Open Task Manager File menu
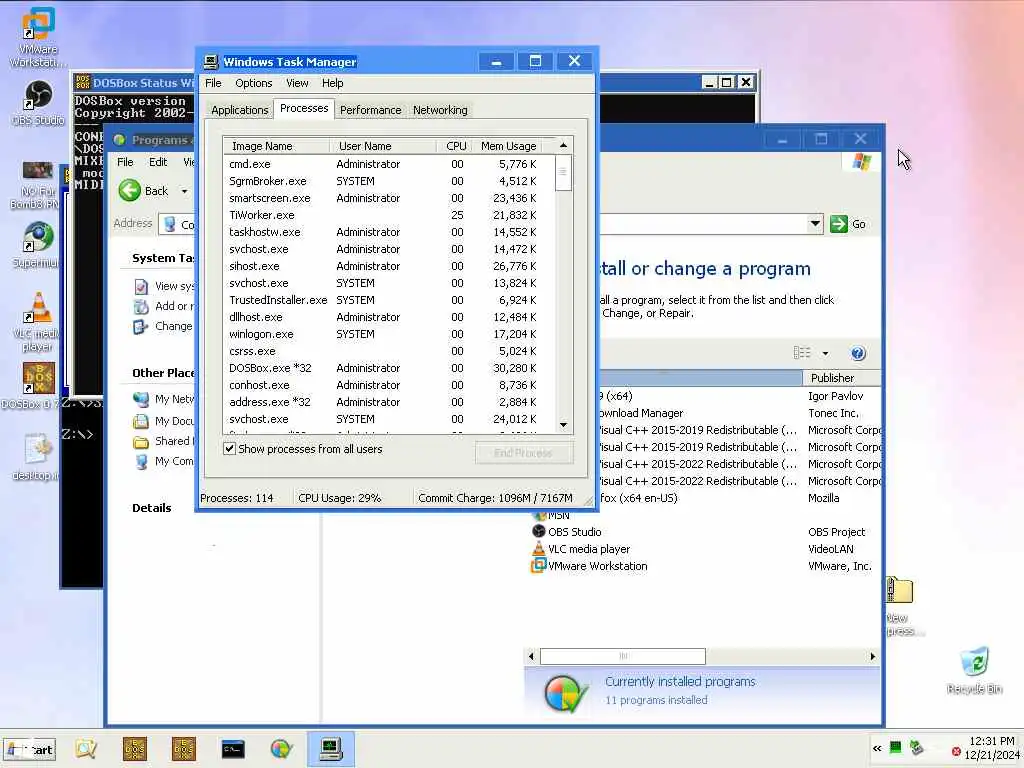 (x=213, y=83)
